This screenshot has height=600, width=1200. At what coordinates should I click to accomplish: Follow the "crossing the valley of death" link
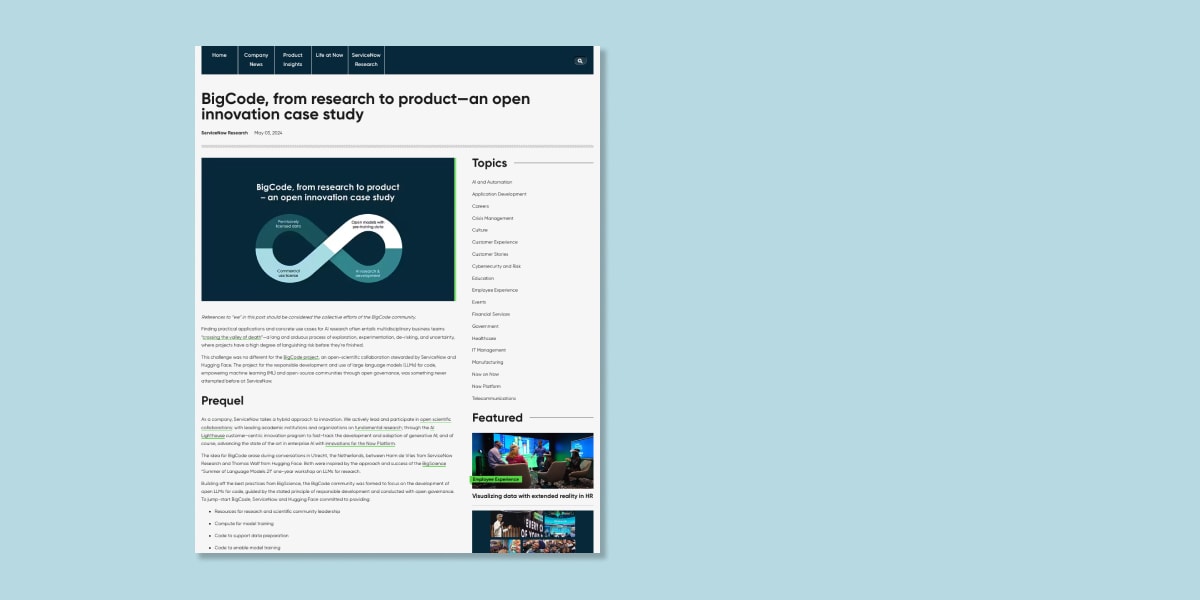tap(232, 338)
